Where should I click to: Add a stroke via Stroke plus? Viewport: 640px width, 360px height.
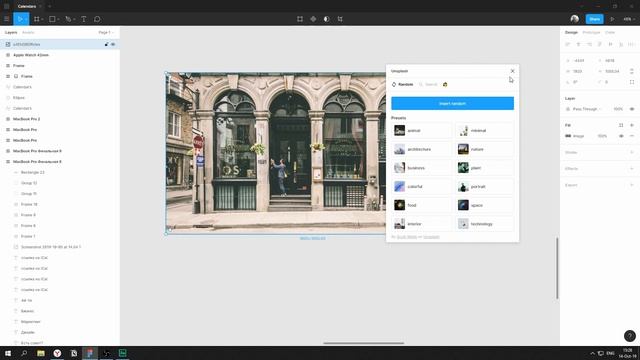click(632, 152)
